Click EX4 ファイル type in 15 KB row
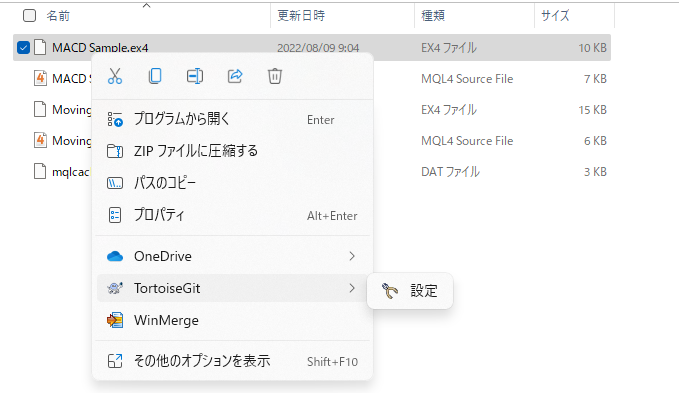 point(449,110)
